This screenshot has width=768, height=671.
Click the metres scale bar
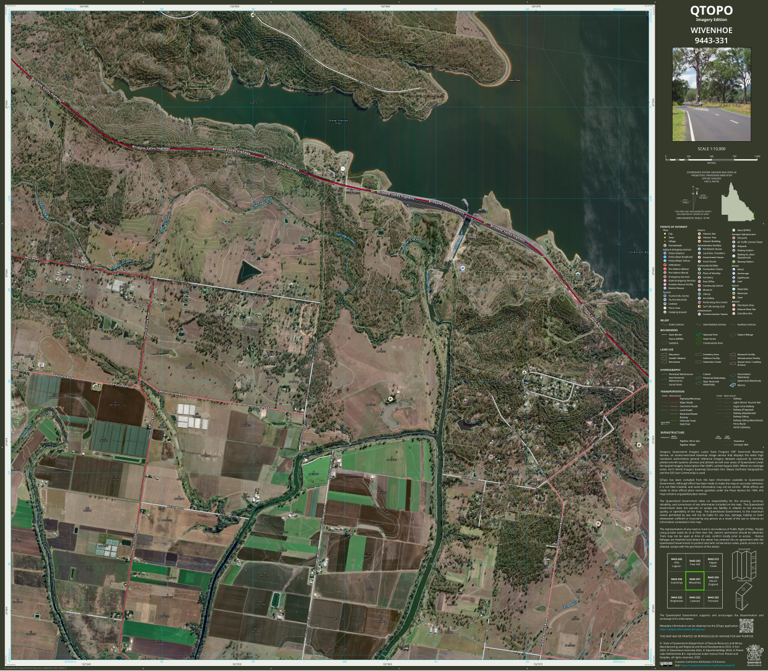point(713,159)
